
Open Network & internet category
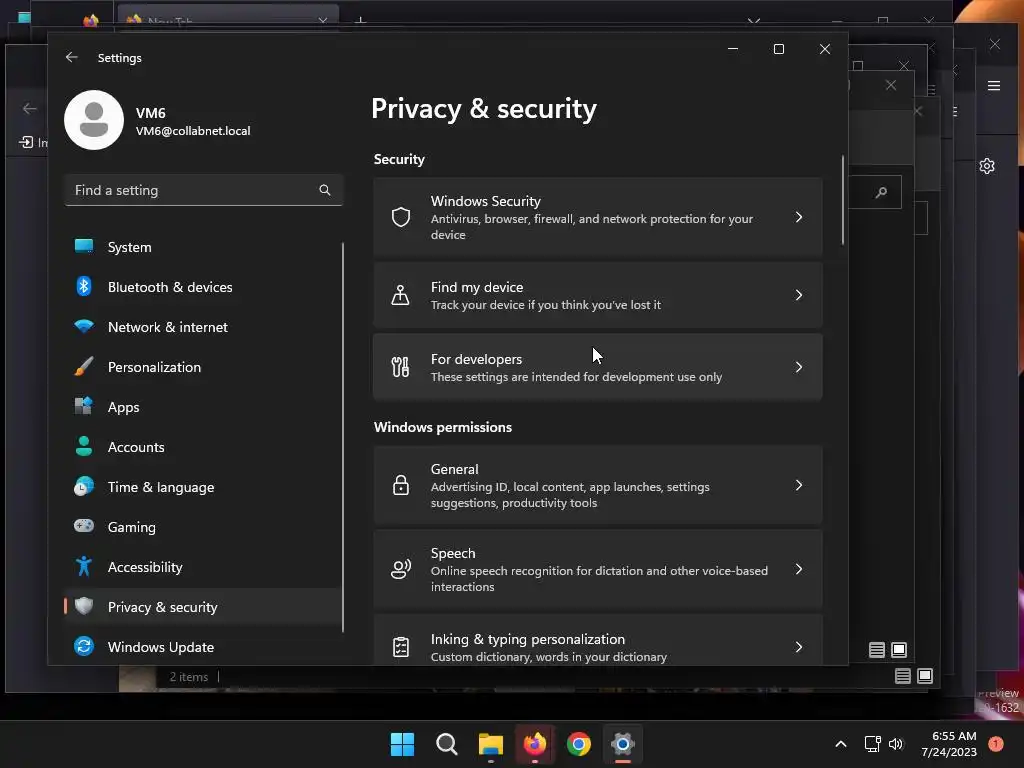tap(202, 327)
